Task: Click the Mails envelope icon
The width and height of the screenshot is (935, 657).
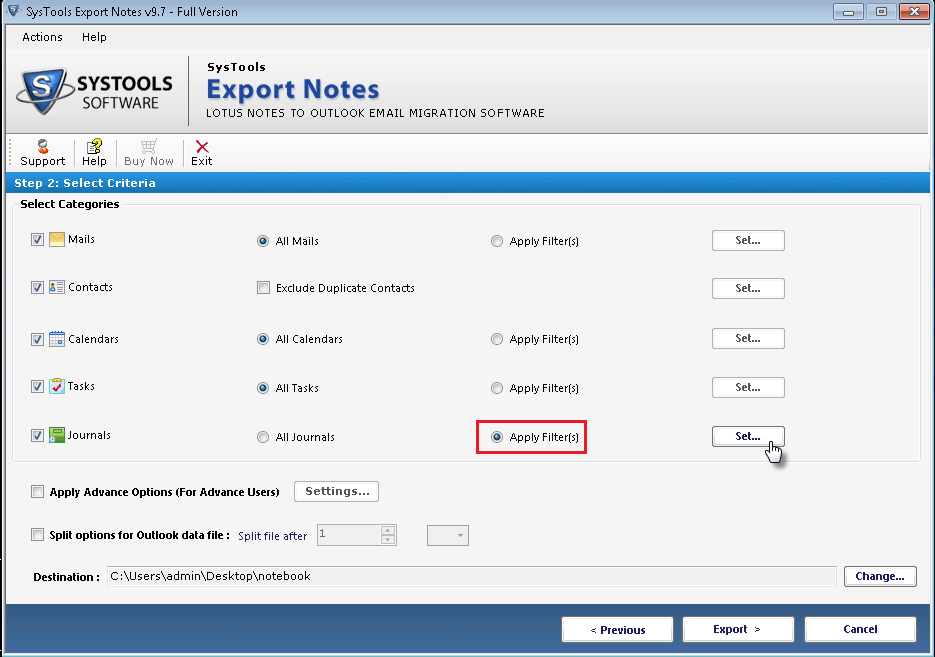Action: (x=57, y=240)
